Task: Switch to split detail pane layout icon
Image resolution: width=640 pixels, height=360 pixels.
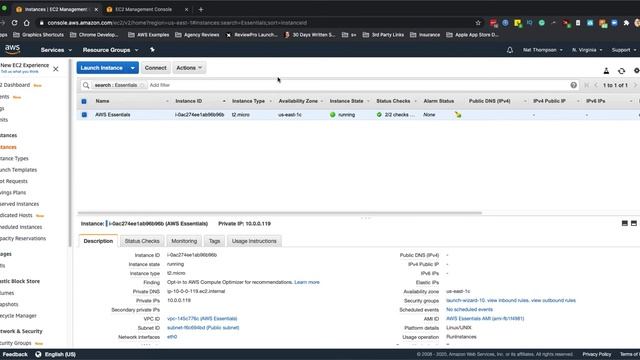Action: (x=624, y=223)
